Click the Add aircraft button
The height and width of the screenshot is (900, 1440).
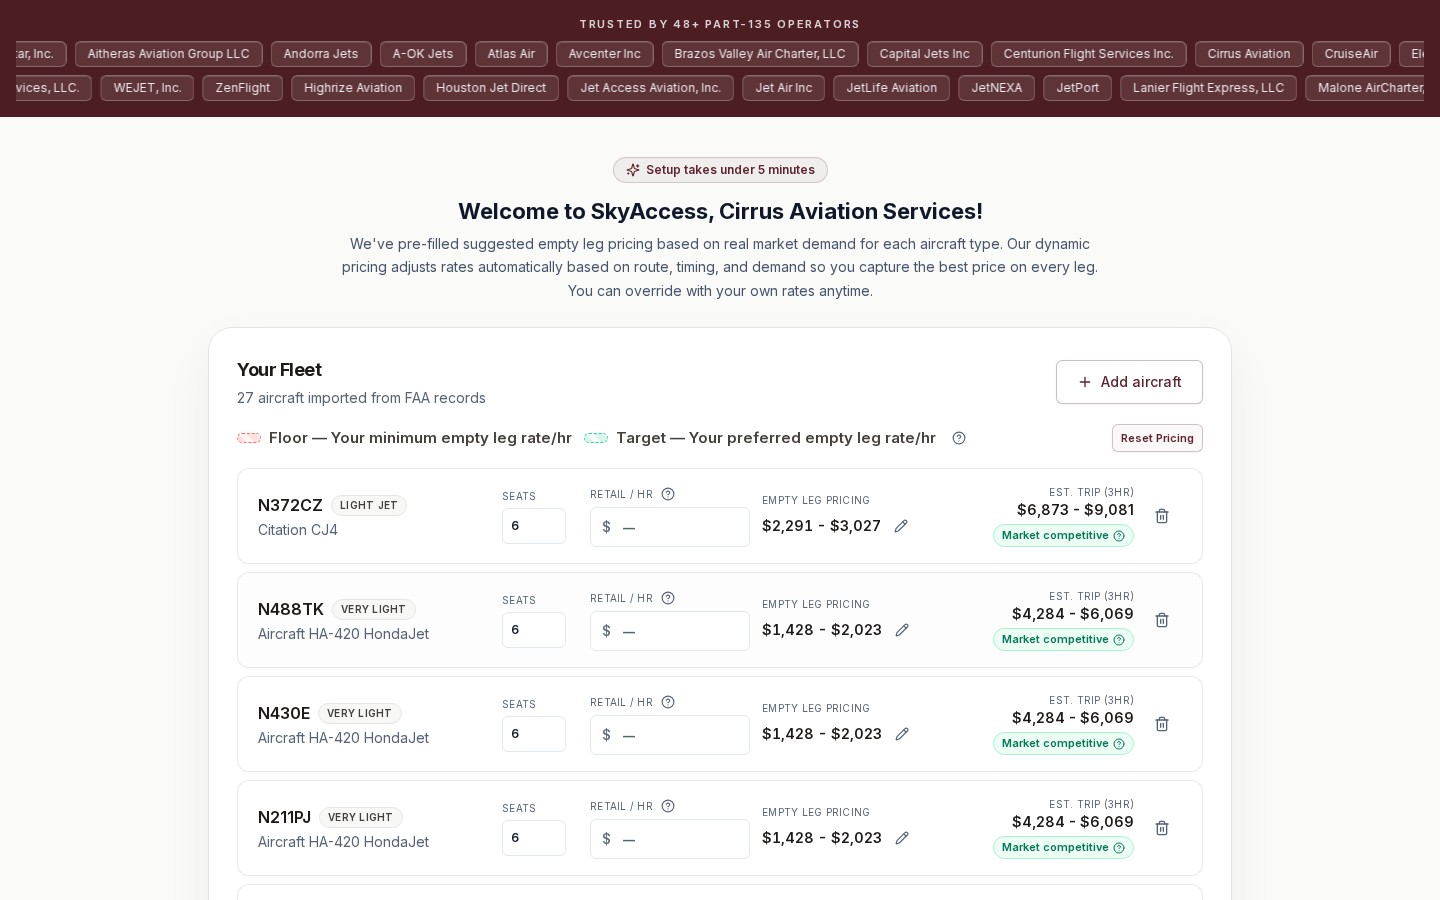[1129, 382]
